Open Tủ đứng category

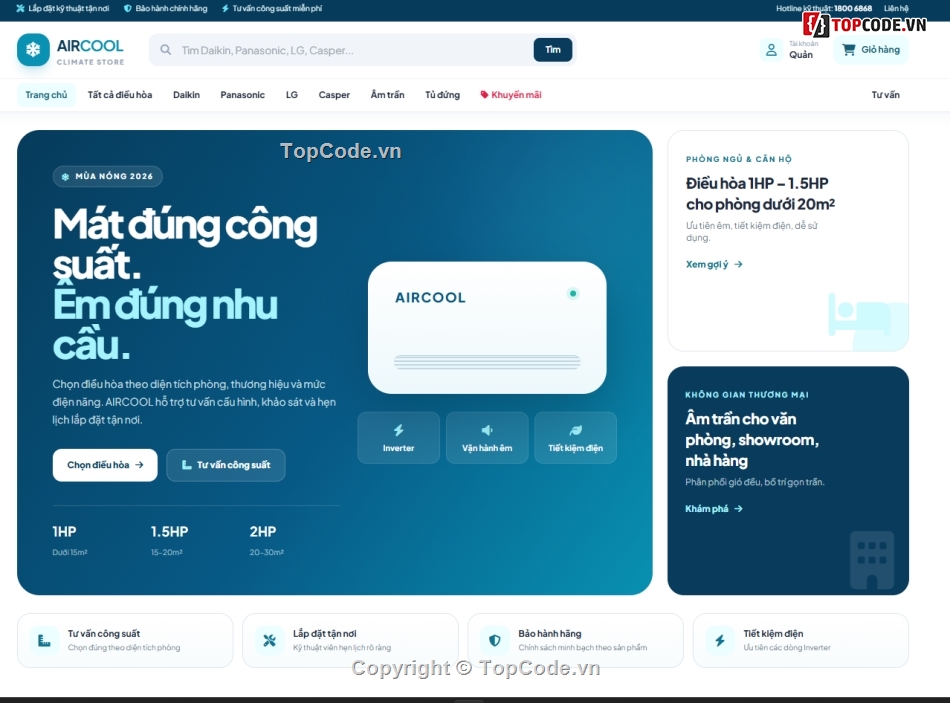tap(442, 95)
